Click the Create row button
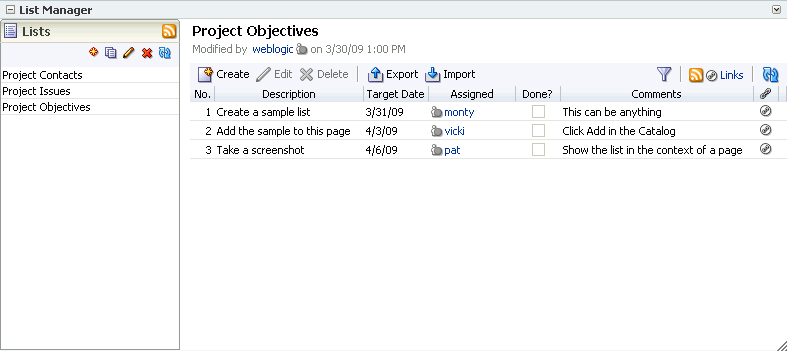The height and width of the screenshot is (362, 787). (x=223, y=74)
